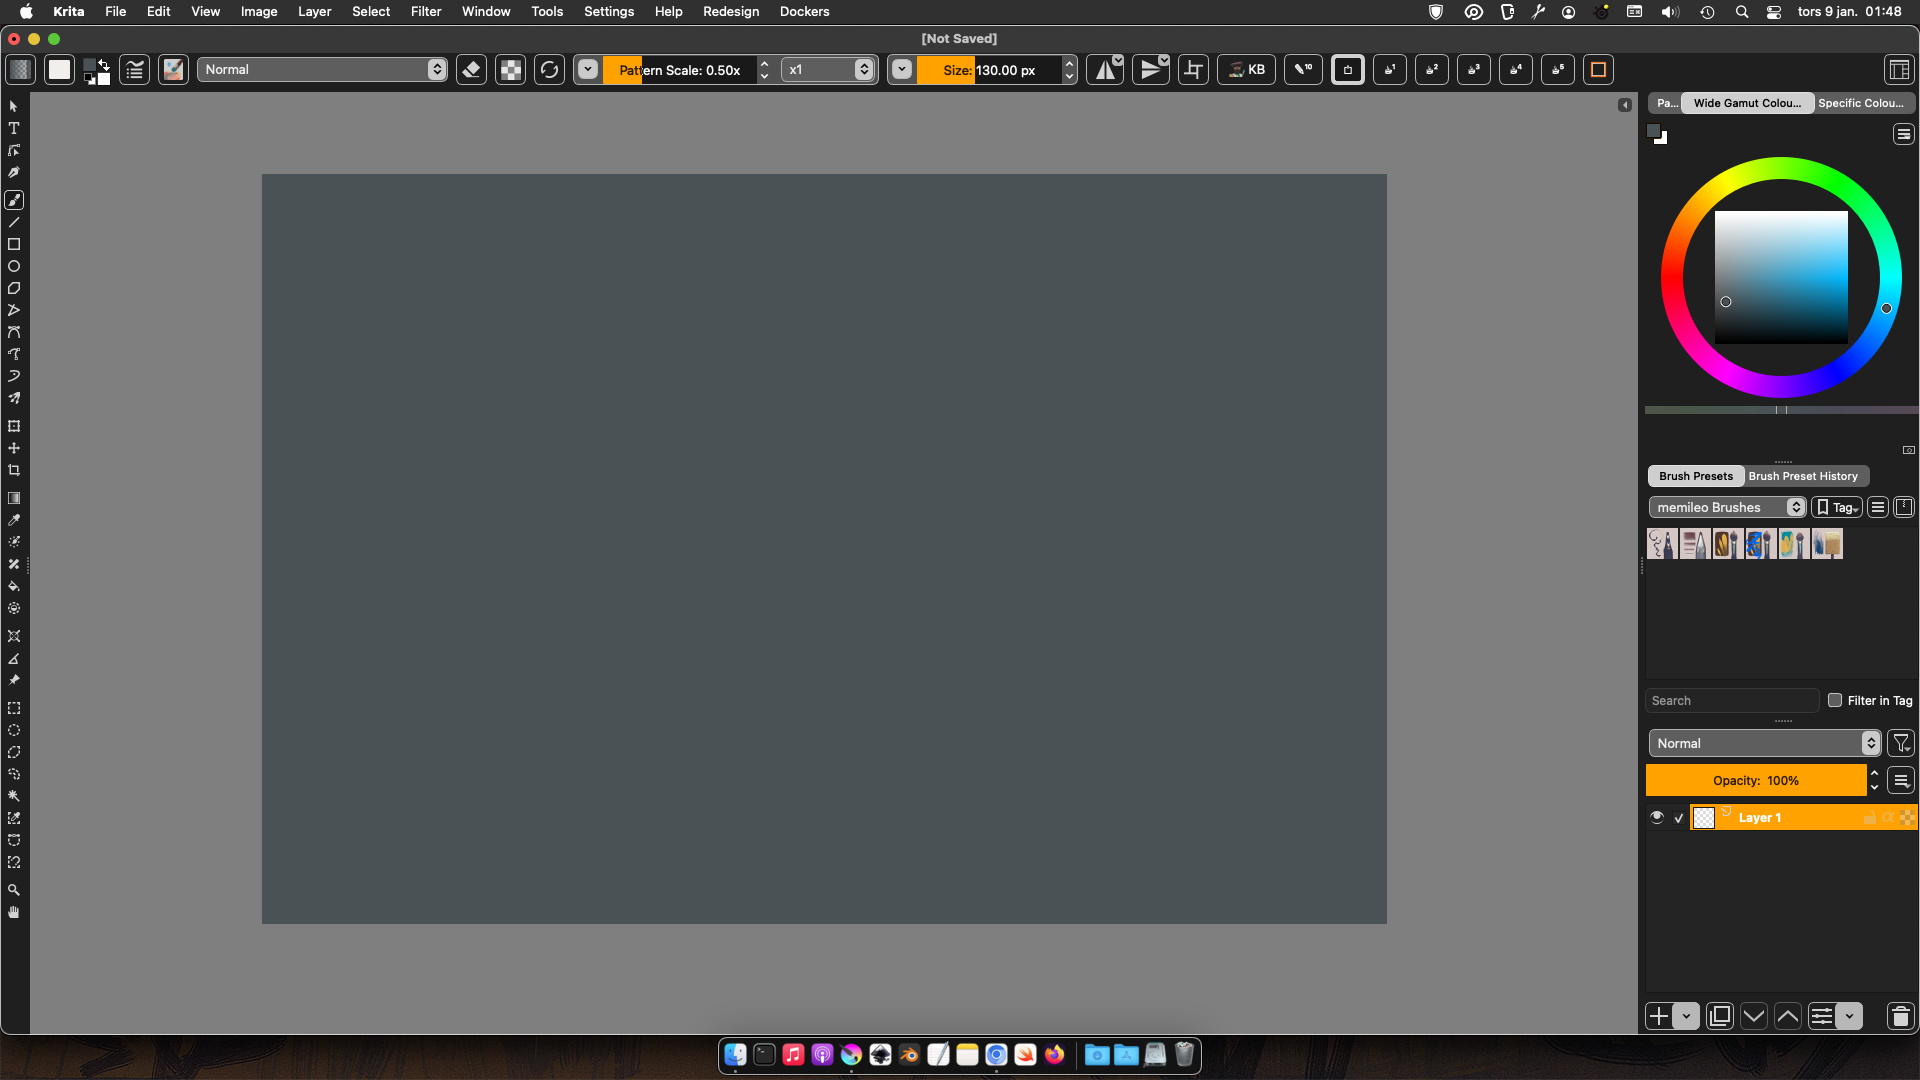Click the layer Opacity 100% slider
The image size is (1920, 1080).
point(1755,780)
